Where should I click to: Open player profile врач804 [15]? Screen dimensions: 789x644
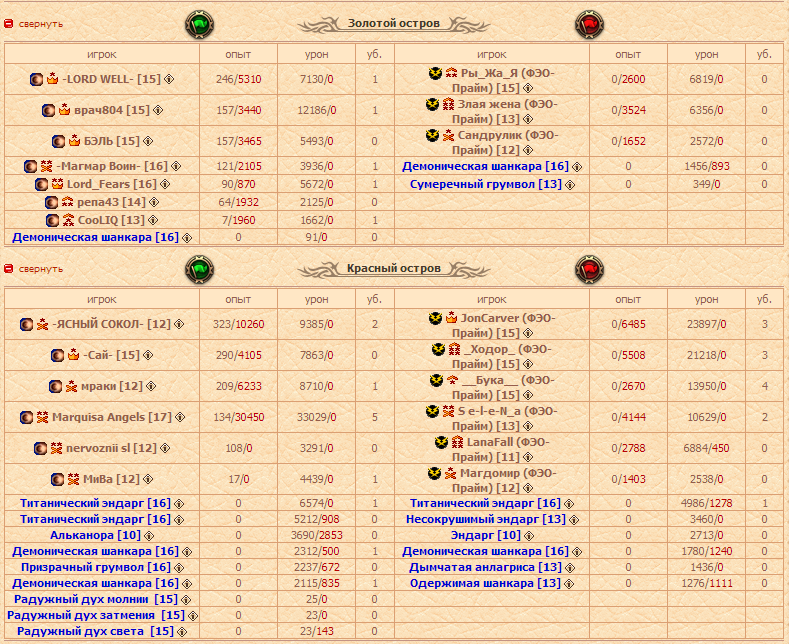[x=112, y=110]
